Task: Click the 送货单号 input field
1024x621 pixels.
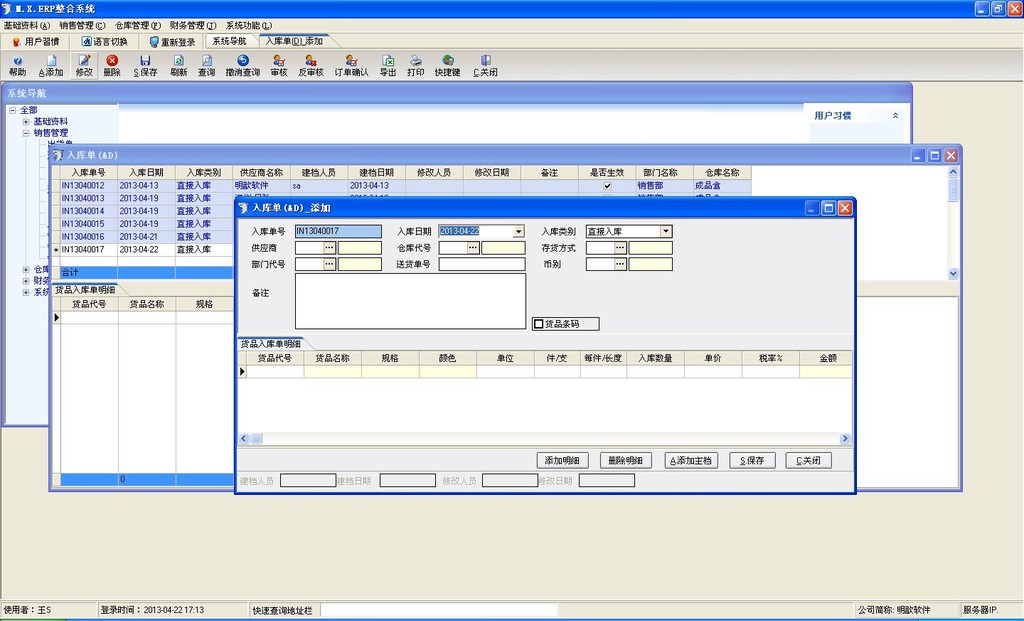Action: pos(481,265)
